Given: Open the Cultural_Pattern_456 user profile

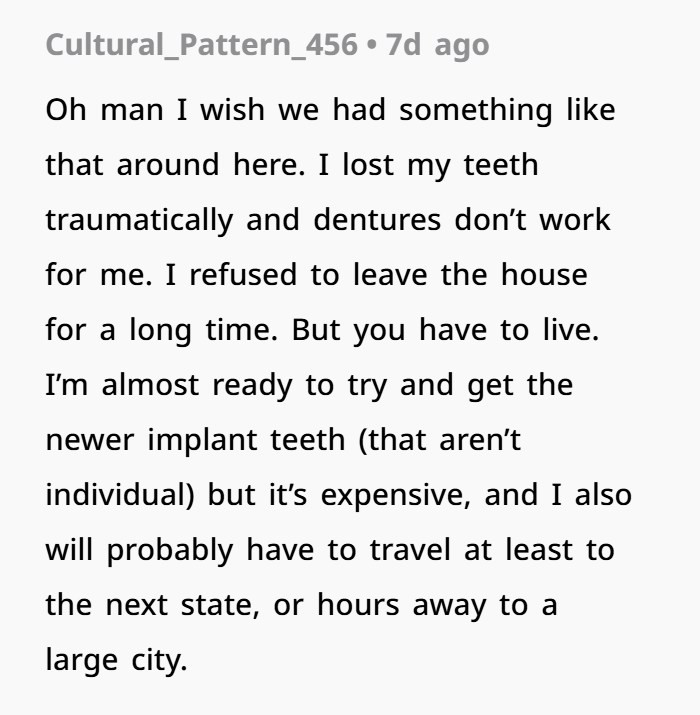Looking at the screenshot, I should pyautogui.click(x=202, y=45).
